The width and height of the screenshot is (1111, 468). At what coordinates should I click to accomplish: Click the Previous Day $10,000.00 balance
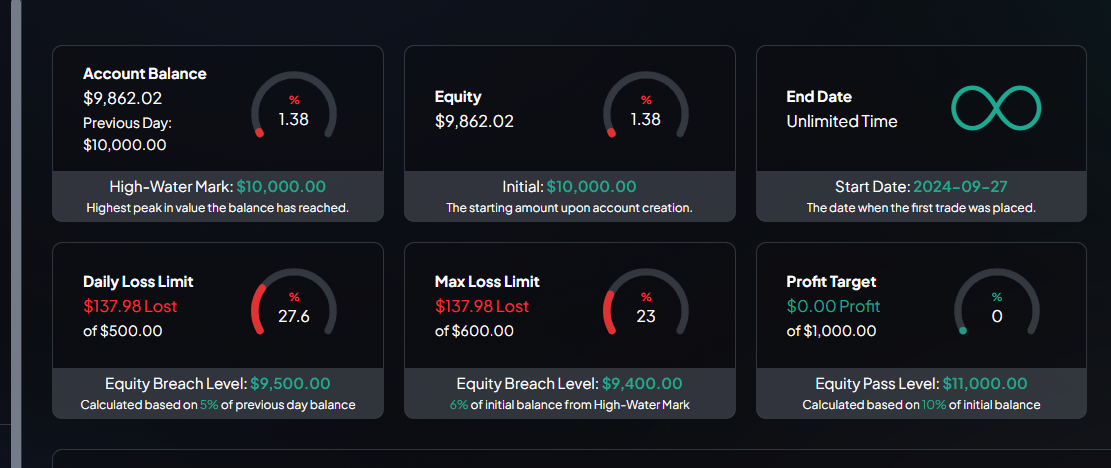[125, 144]
